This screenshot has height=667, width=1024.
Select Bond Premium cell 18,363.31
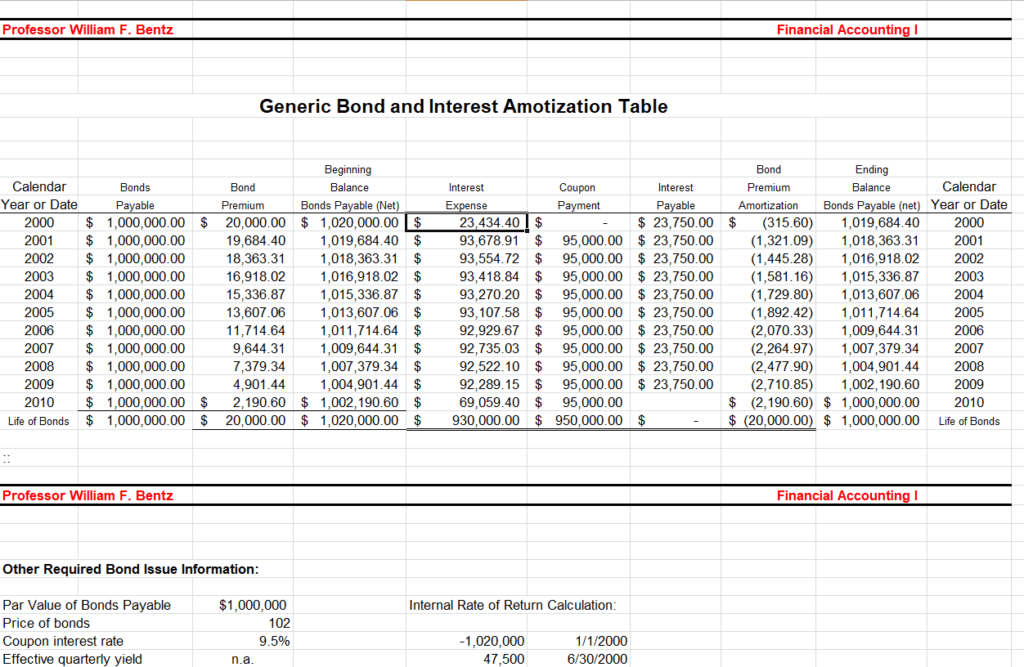[242, 259]
